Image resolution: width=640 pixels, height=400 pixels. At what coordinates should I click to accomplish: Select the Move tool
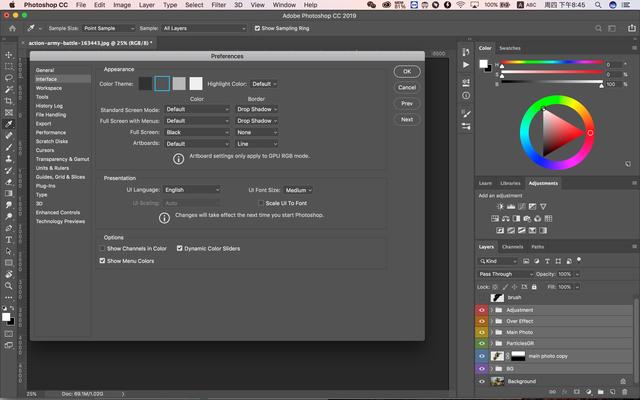[x=9, y=55]
